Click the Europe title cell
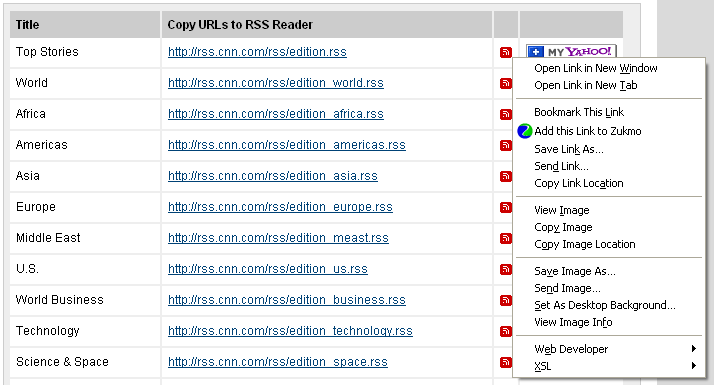714x385 pixels. point(85,207)
